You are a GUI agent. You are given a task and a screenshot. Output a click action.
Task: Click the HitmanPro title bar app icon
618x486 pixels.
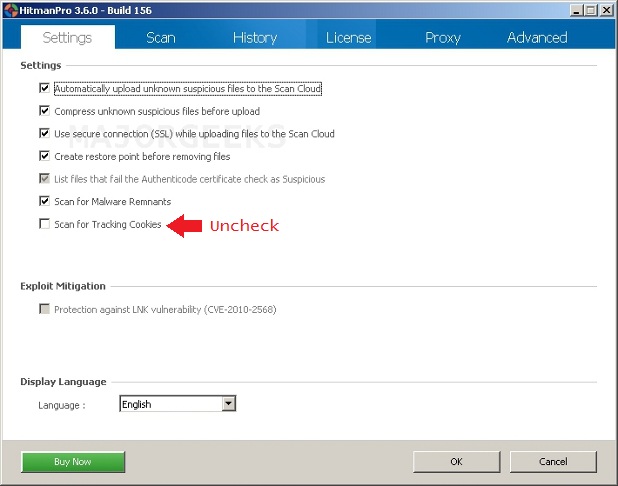pyautogui.click(x=11, y=10)
